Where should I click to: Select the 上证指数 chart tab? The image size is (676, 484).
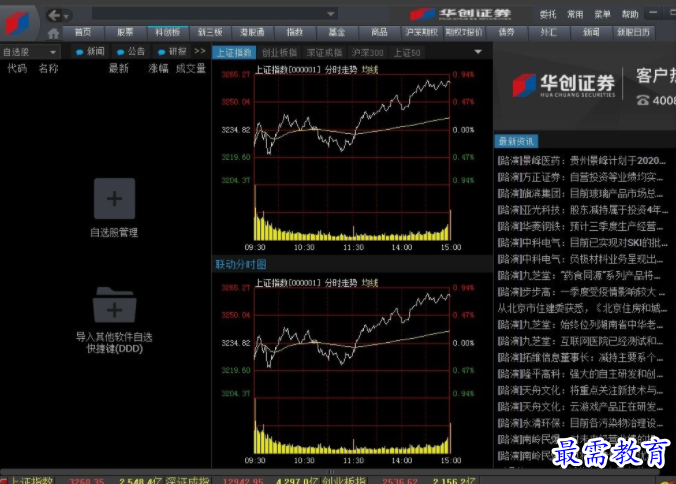234,53
